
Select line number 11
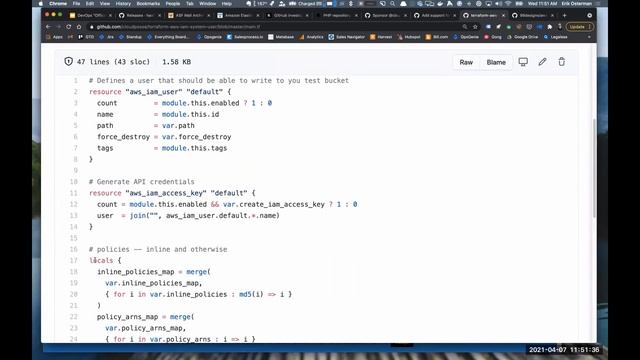coord(73,193)
